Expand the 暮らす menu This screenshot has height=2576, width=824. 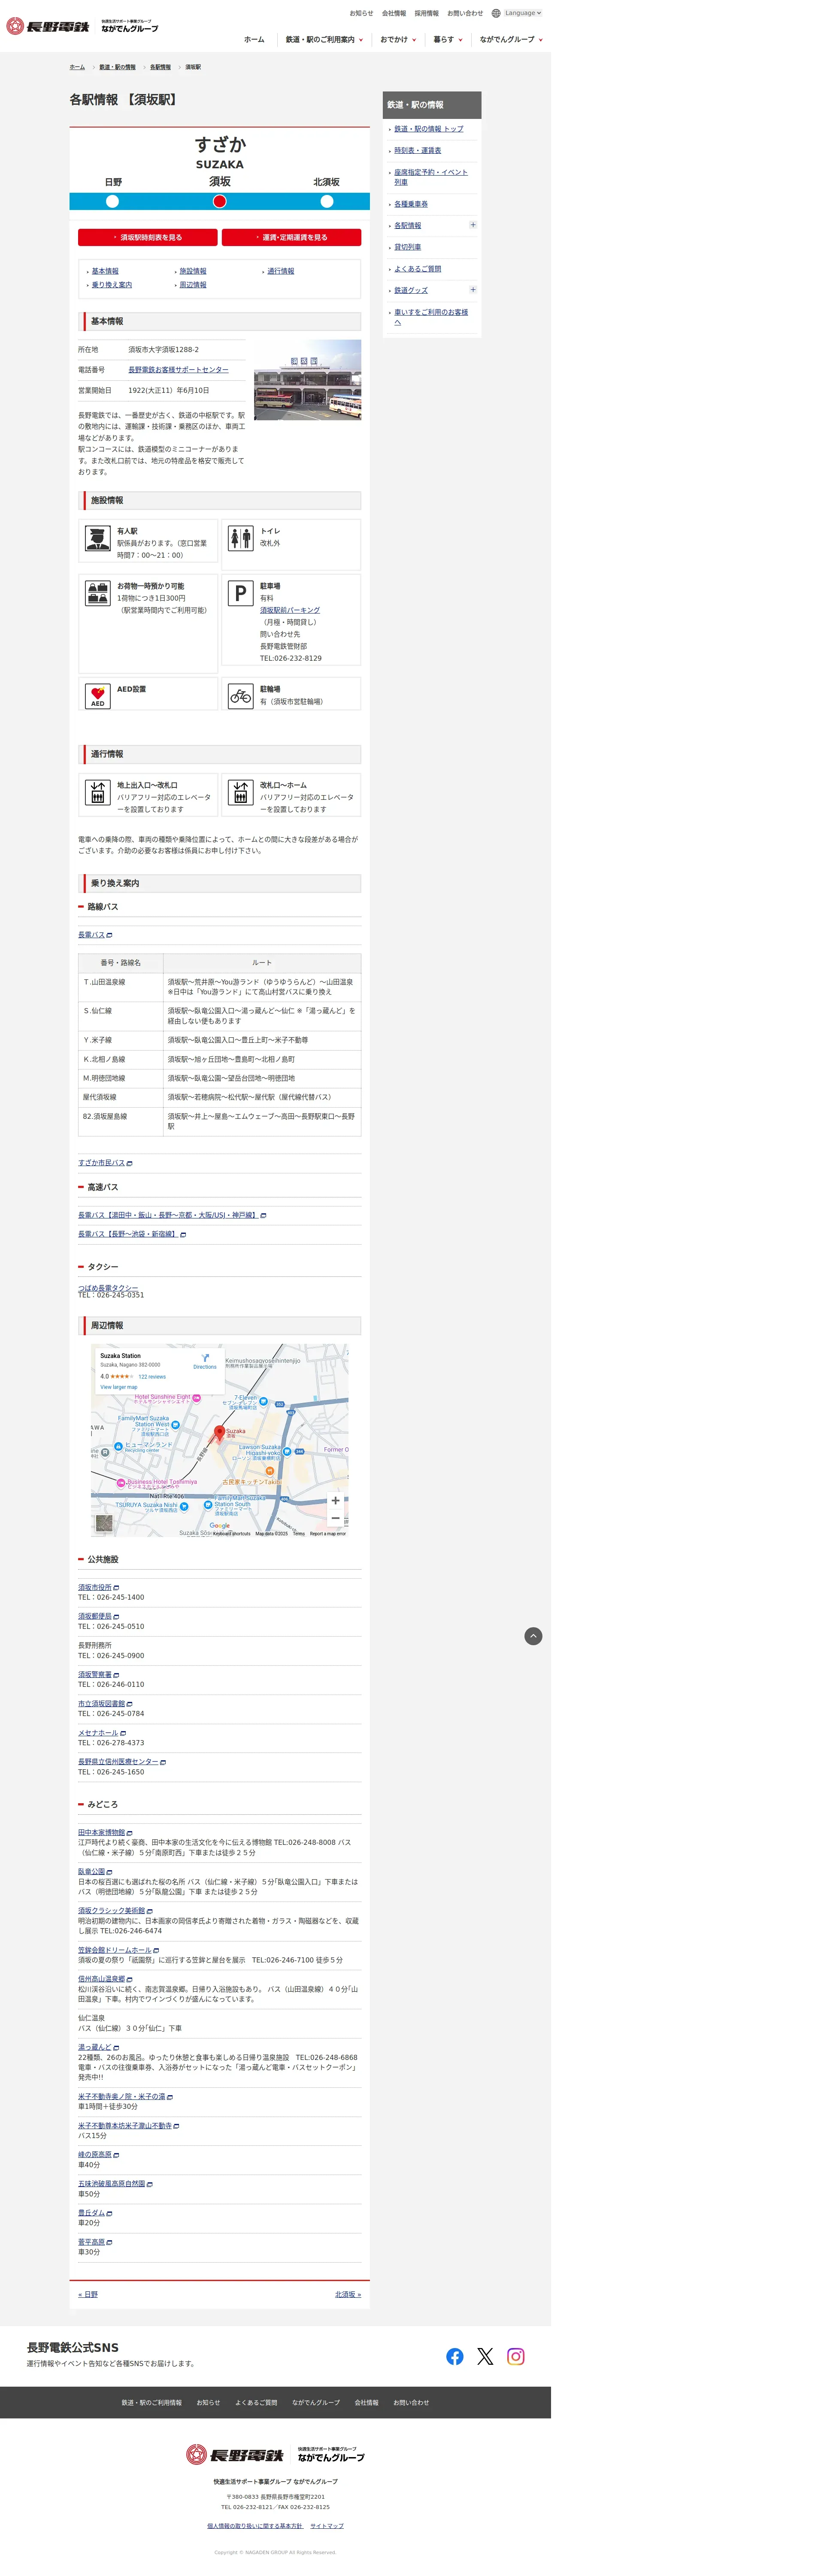[x=448, y=40]
